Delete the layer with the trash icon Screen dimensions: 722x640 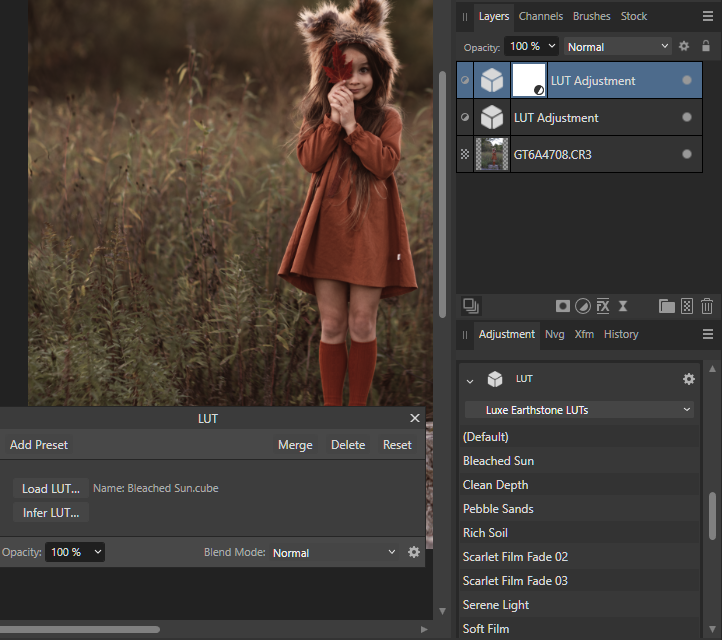coord(707,306)
